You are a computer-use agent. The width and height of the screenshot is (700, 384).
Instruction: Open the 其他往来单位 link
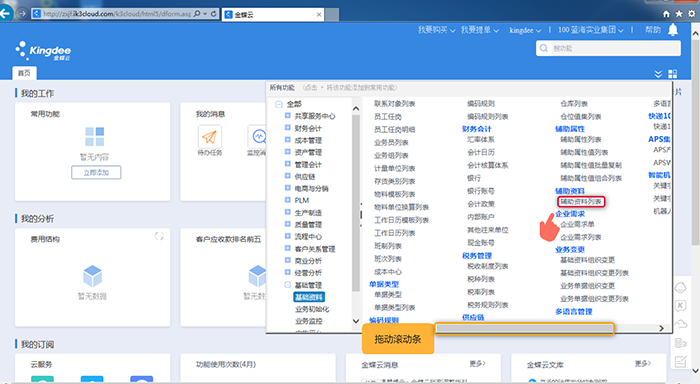[x=488, y=230]
